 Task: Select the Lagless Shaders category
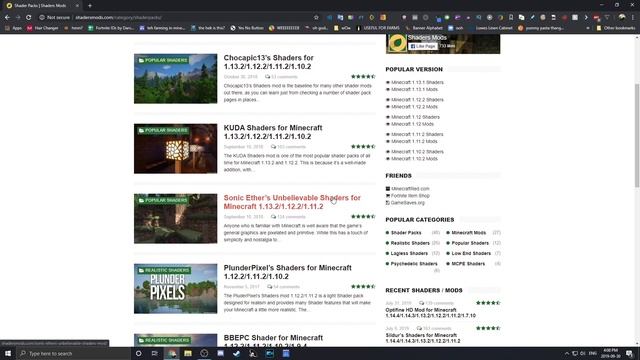pos(409,253)
